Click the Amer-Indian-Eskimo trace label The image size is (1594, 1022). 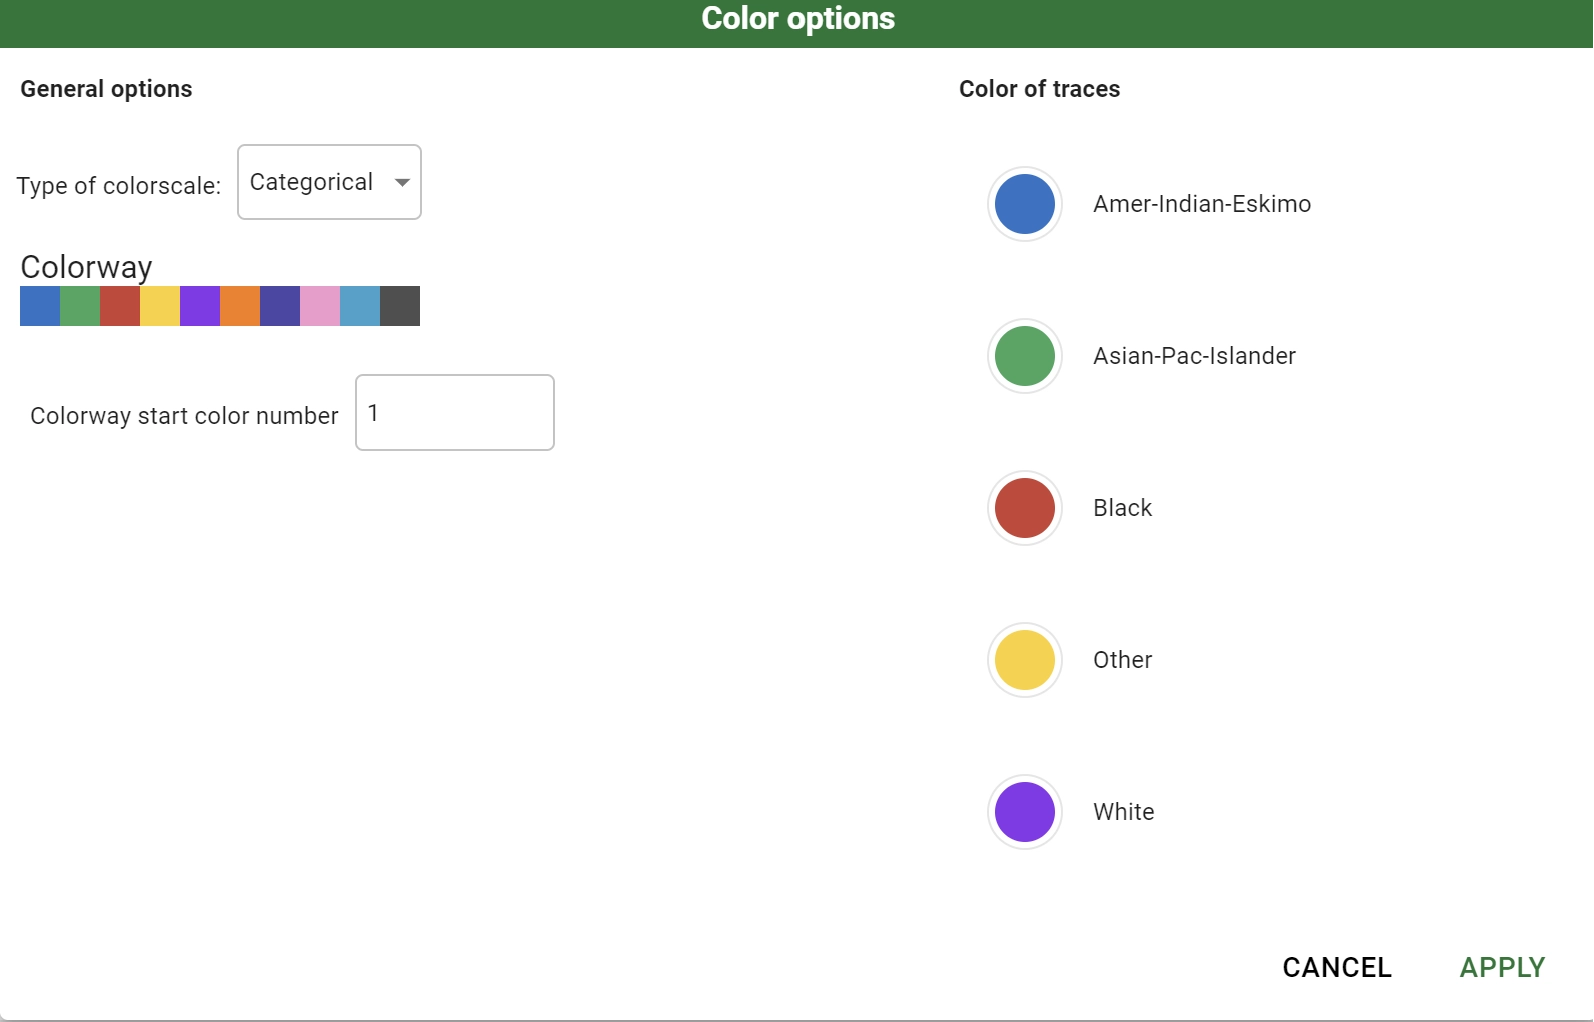coord(1202,204)
